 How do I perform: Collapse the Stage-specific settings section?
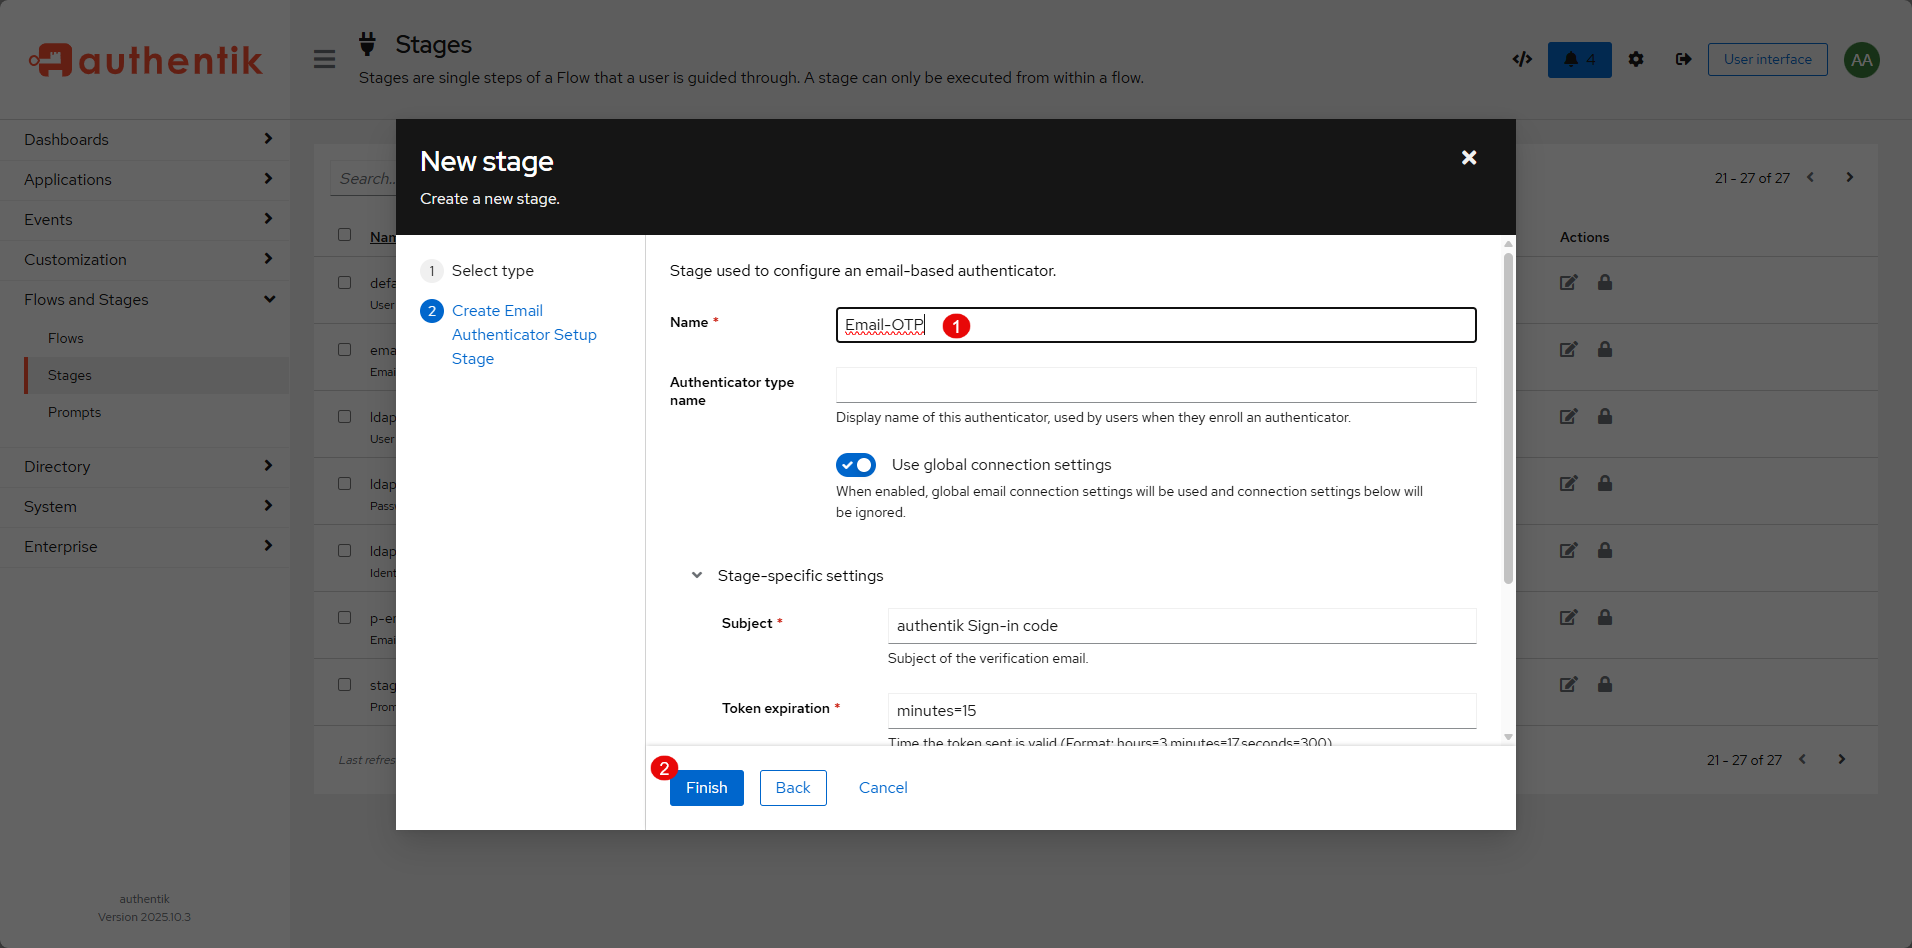pos(697,576)
